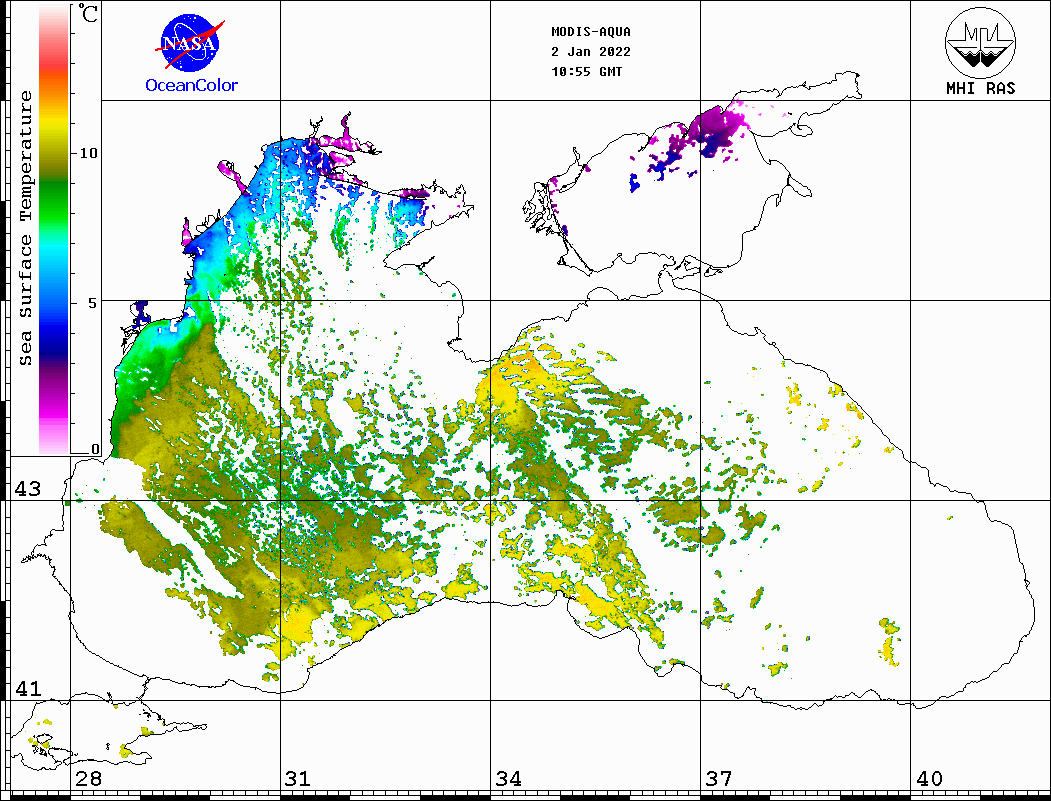Click the MHI RAS caption text
This screenshot has width=1051, height=801.
(x=981, y=88)
